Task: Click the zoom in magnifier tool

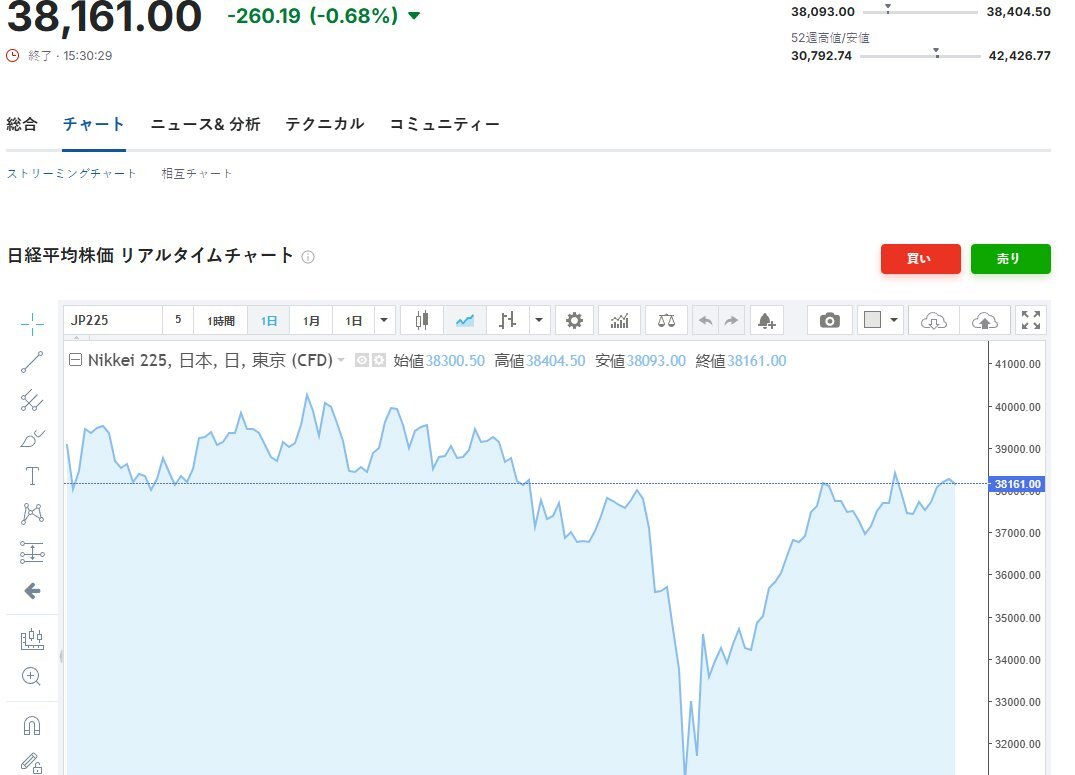Action: coord(32,677)
